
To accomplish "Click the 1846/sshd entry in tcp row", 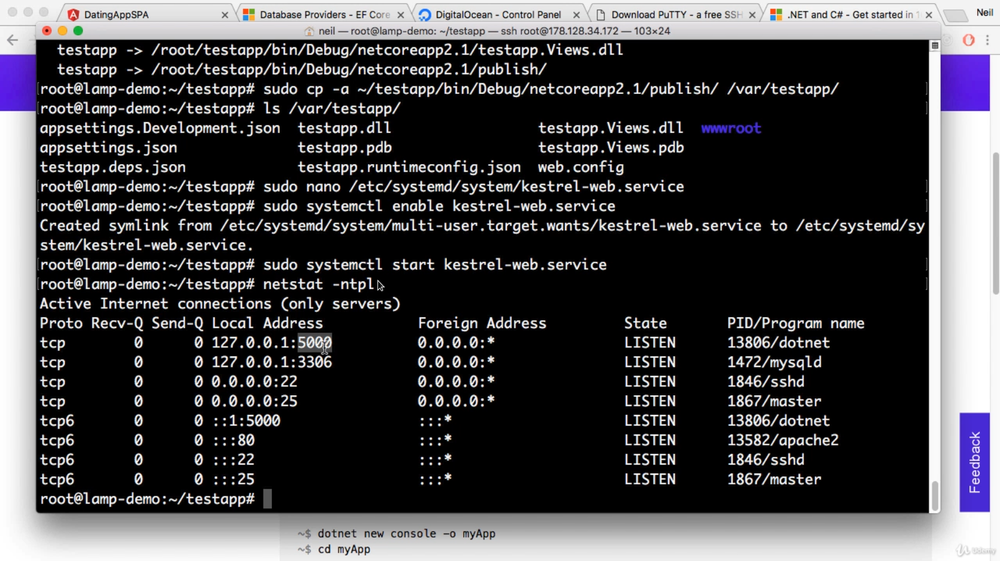I will click(765, 382).
